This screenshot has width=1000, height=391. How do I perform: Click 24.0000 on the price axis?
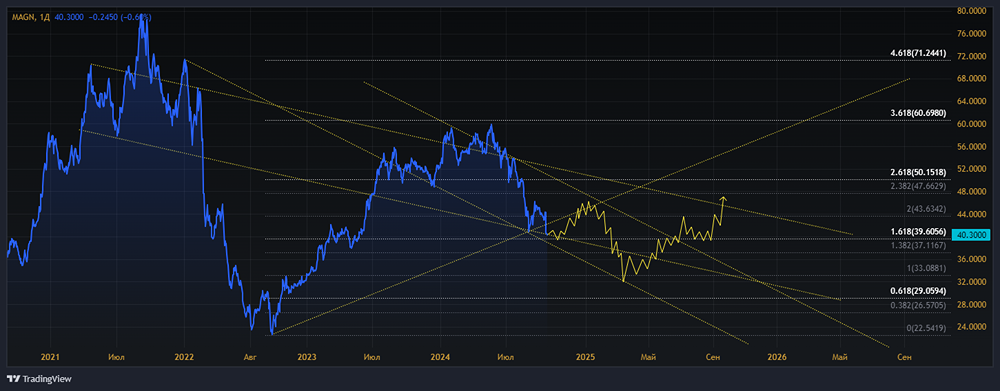[973, 327]
